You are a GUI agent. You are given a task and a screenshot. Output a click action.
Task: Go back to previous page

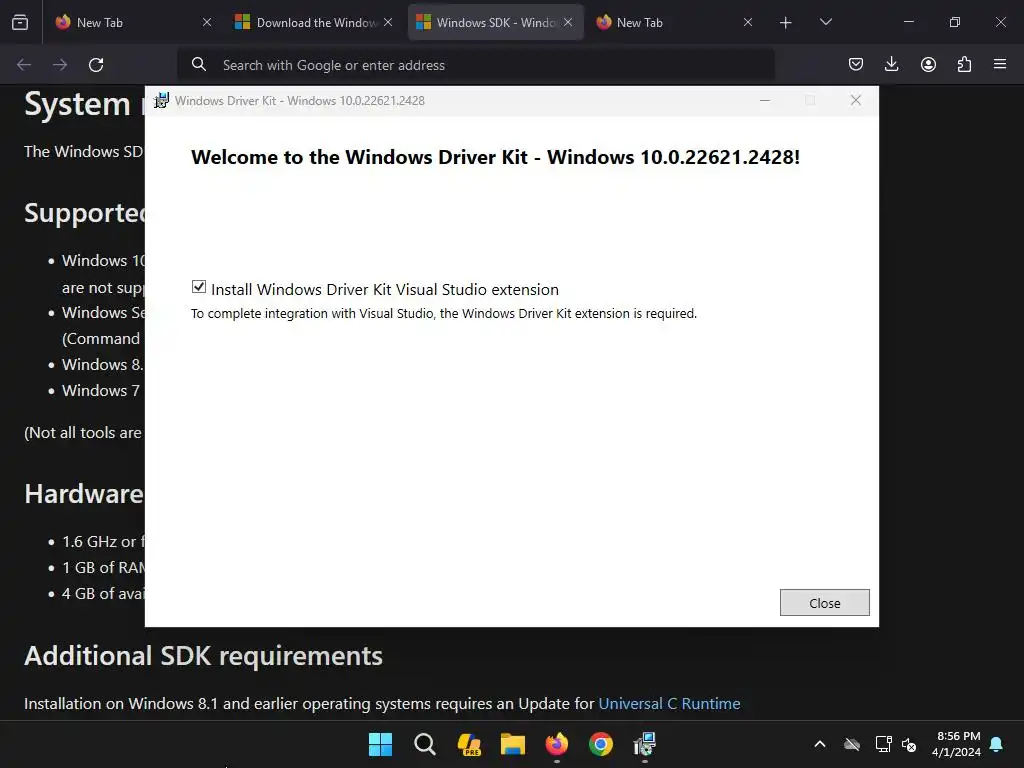(x=24, y=65)
